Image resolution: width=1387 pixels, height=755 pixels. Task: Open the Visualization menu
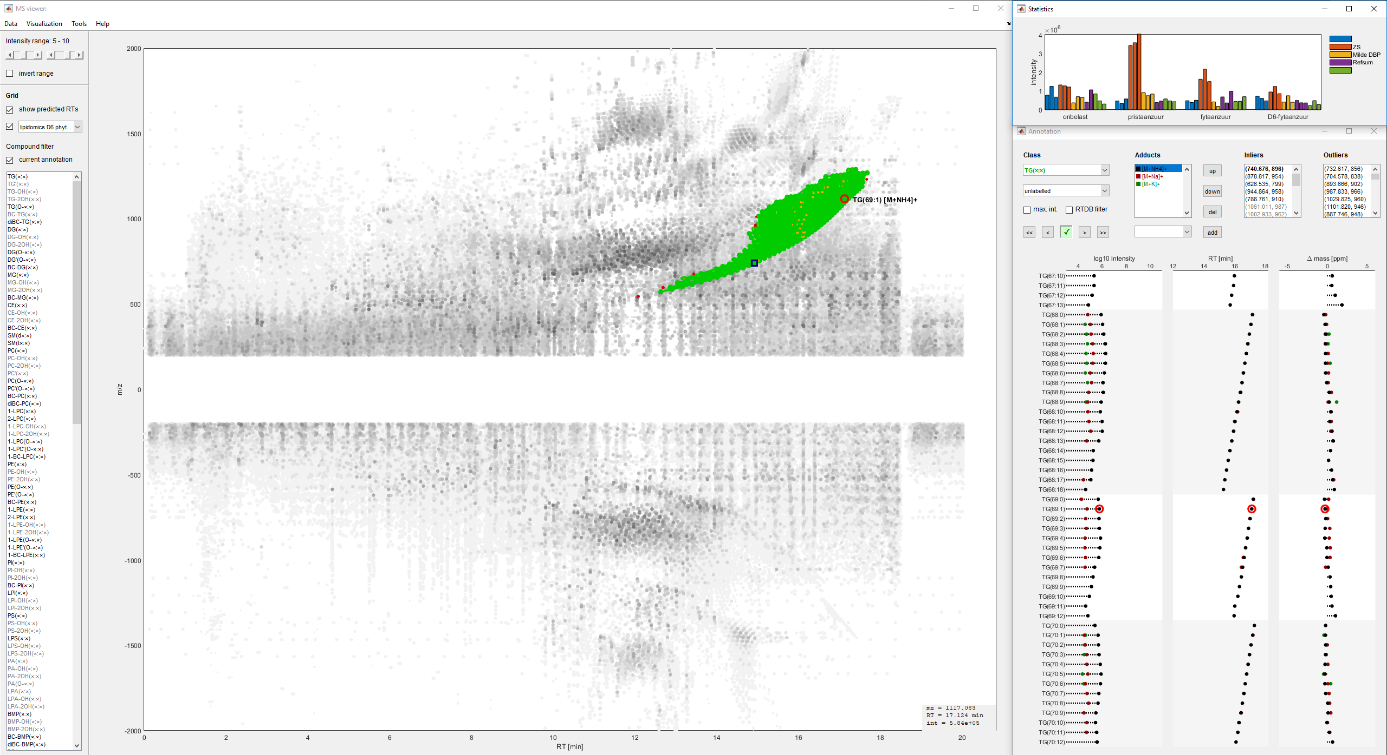pyautogui.click(x=44, y=23)
